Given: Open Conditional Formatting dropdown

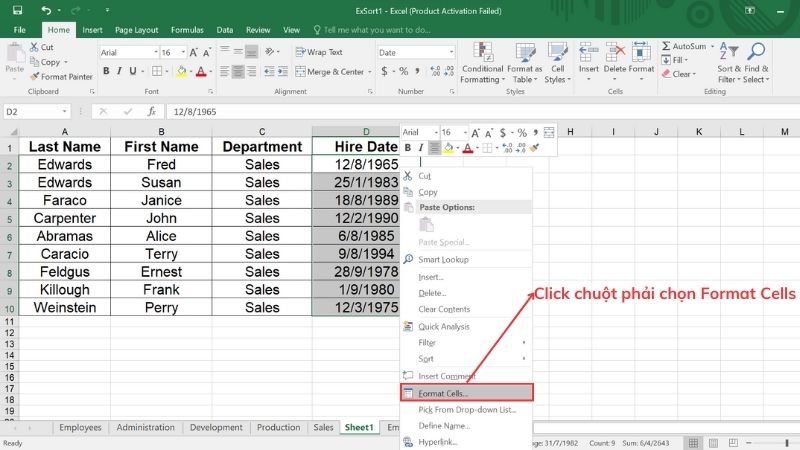Looking at the screenshot, I should (482, 63).
